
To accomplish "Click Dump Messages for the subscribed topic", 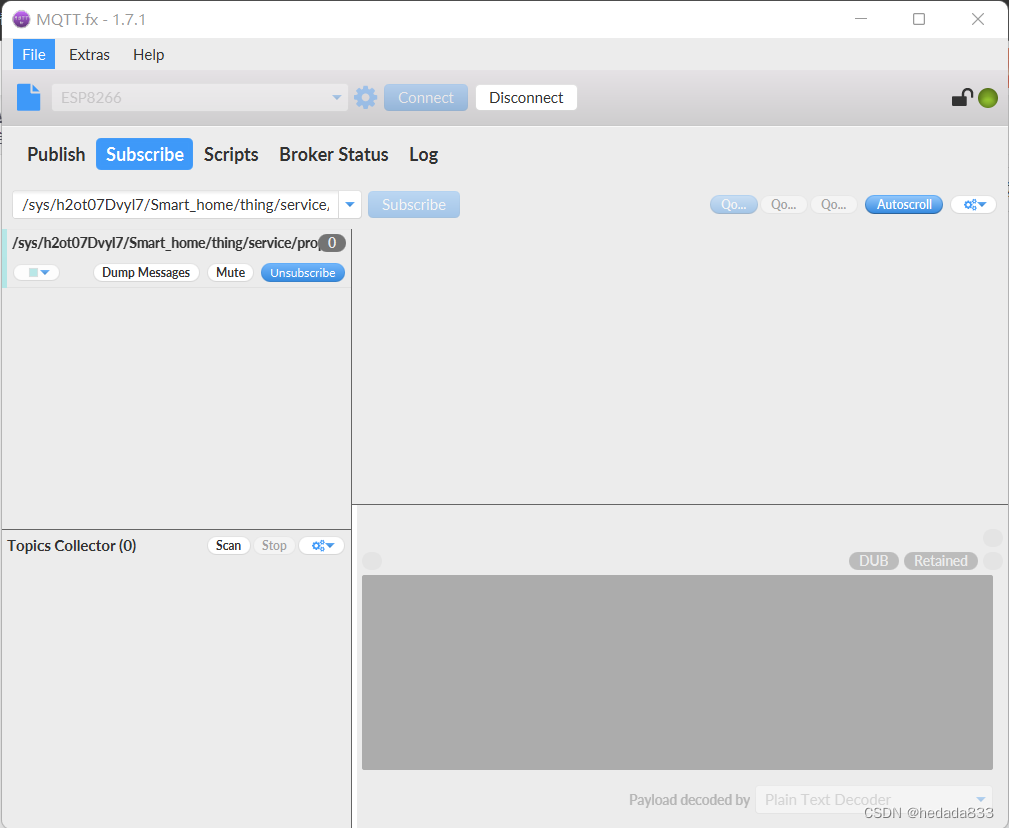I will coord(146,273).
